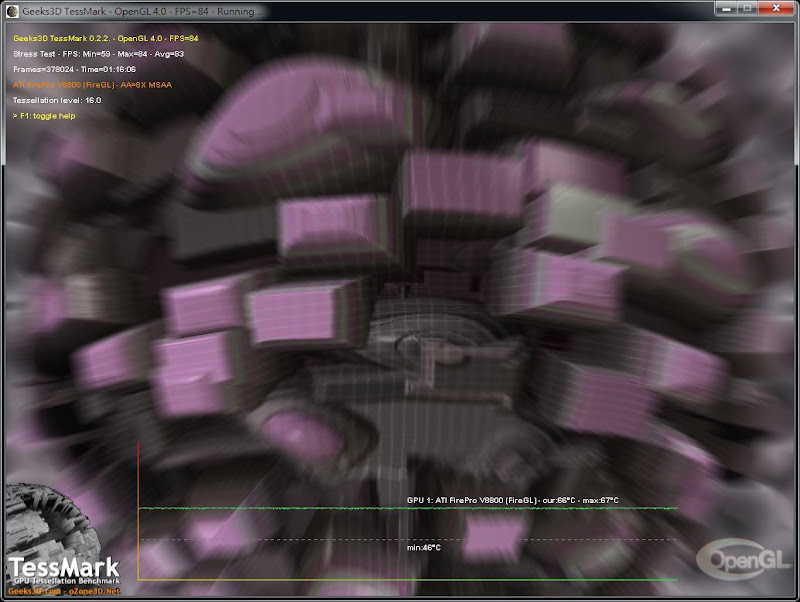Click the 'GPU Tessellation Benchmark' subtitle
This screenshot has width=800, height=602.
(x=66, y=581)
